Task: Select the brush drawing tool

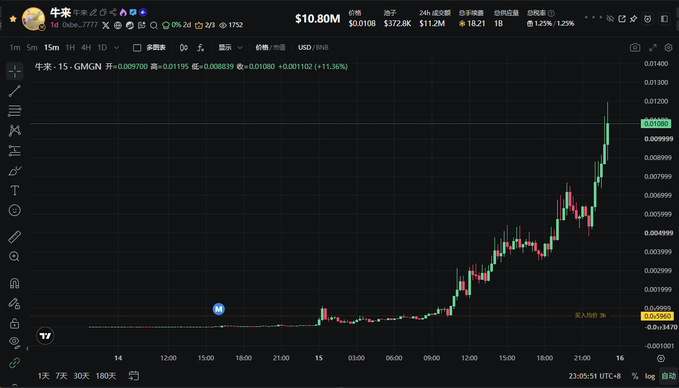Action: pos(15,171)
